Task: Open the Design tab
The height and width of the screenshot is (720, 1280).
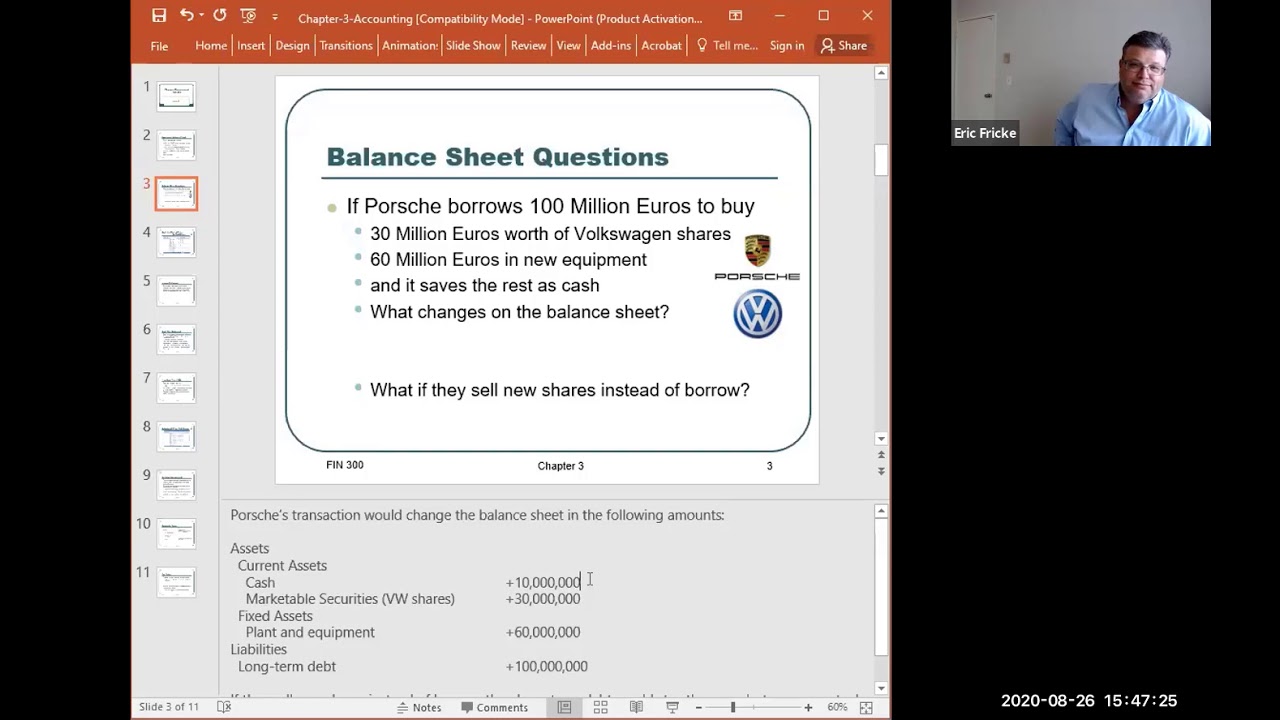Action: 292,46
